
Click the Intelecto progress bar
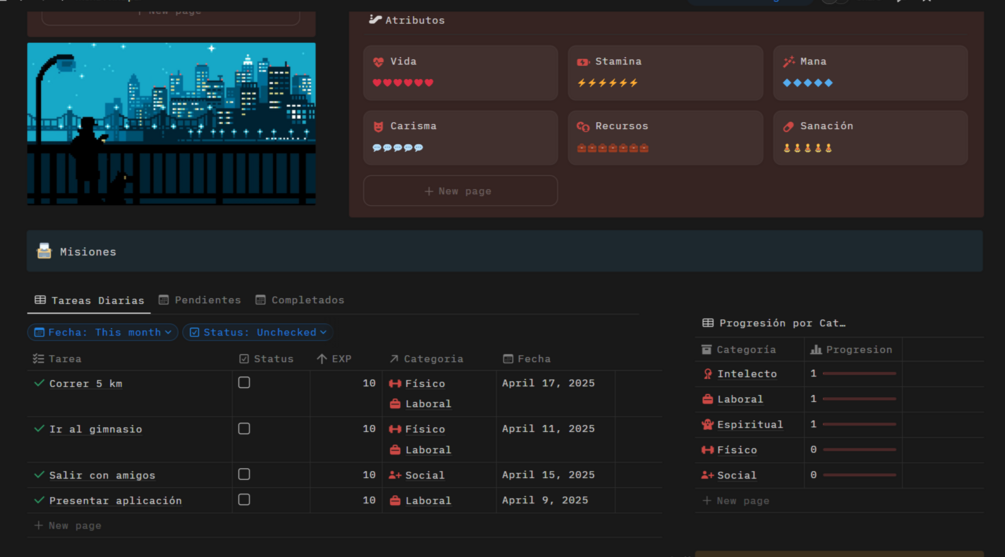[859, 373]
